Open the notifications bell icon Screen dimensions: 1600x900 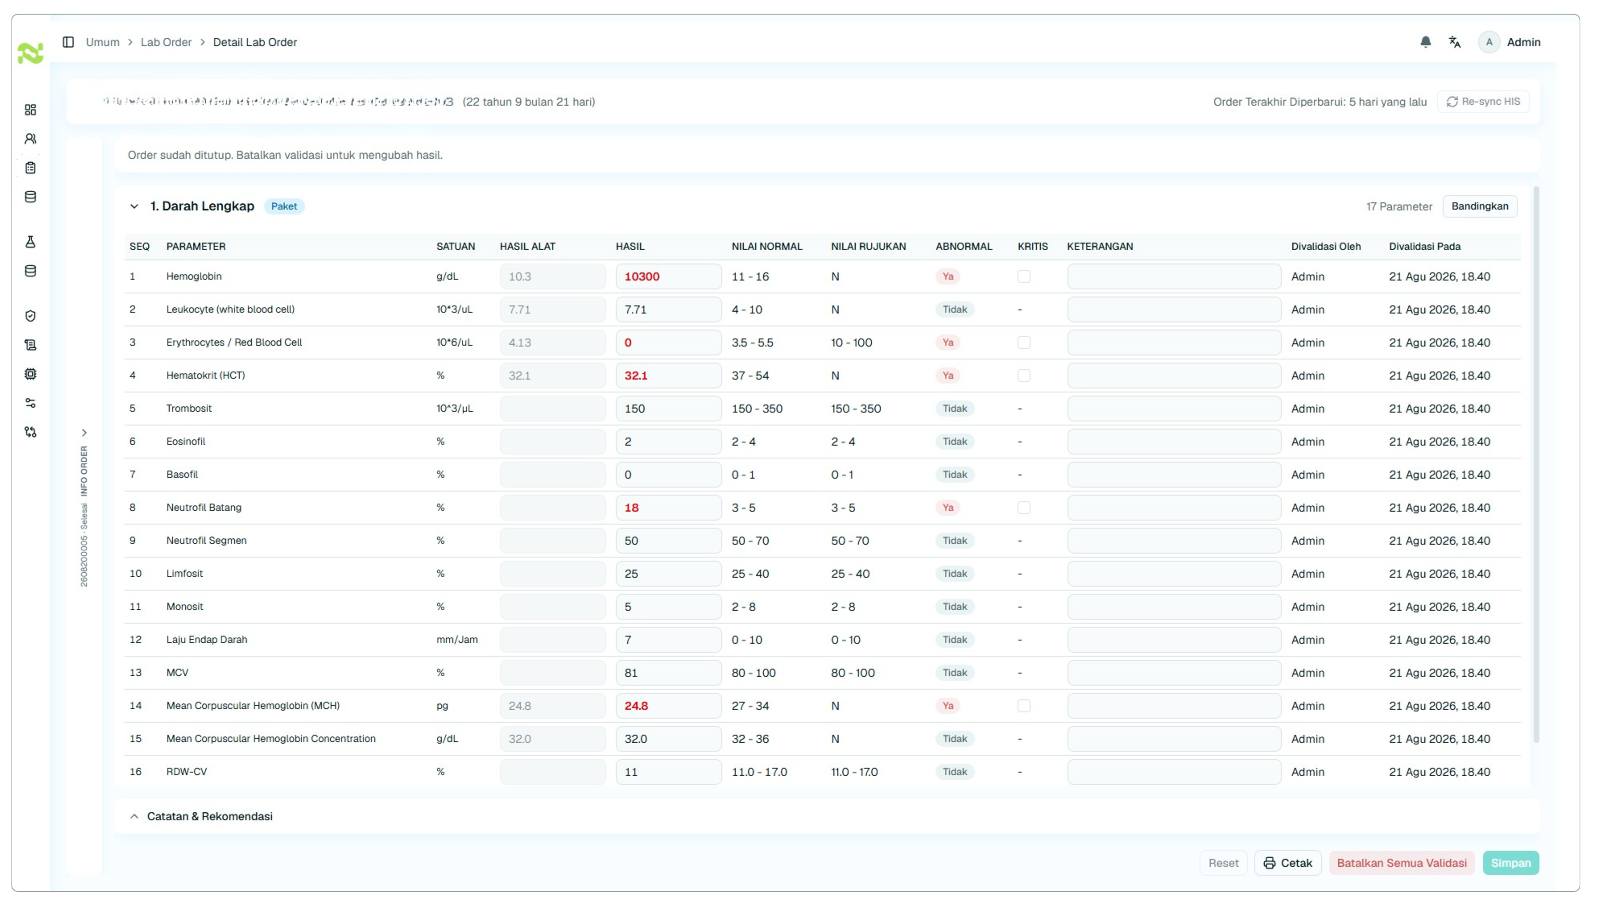1426,42
